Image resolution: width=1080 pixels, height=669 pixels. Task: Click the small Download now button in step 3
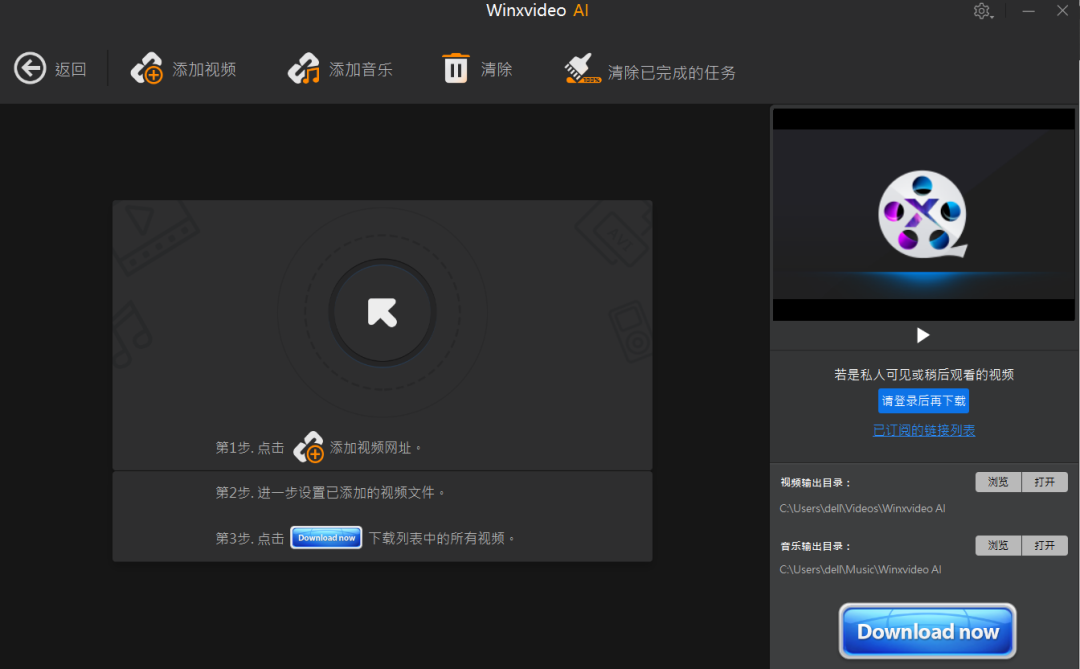[x=326, y=537]
